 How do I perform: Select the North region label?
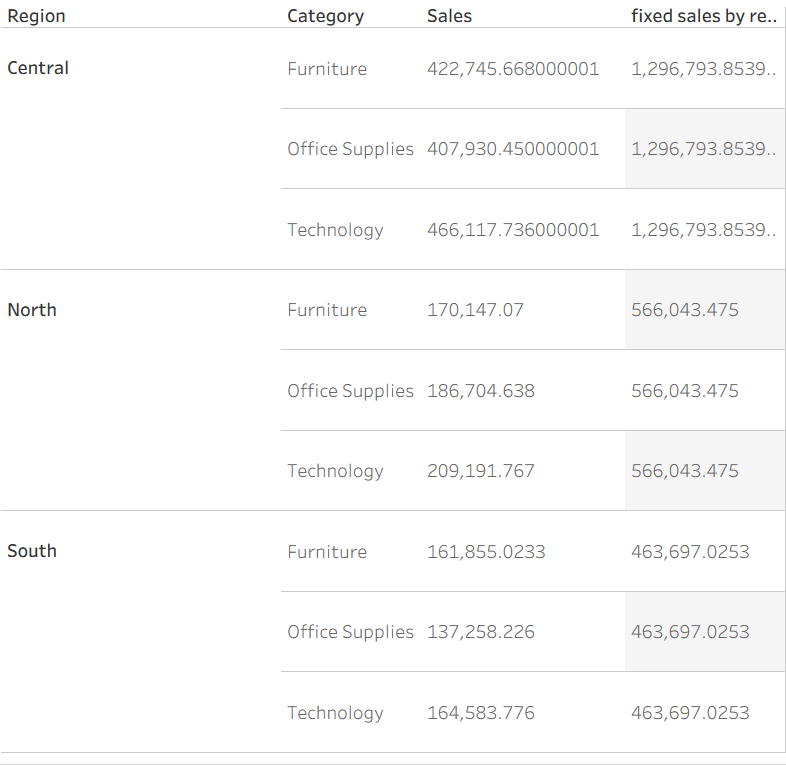pos(32,310)
